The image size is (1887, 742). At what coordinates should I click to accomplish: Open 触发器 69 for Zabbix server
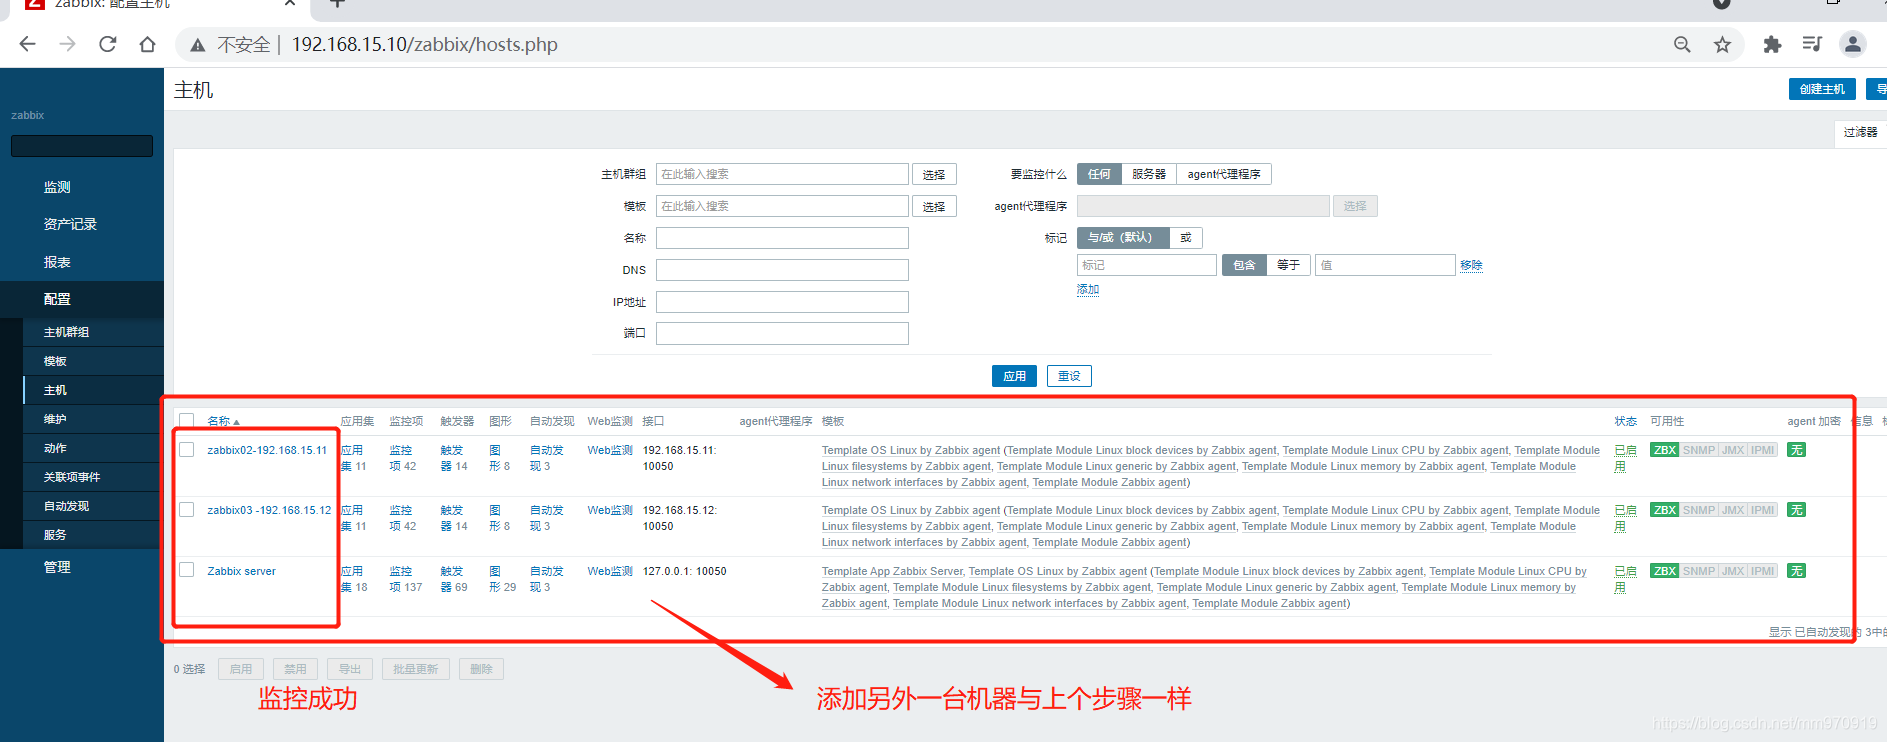[x=453, y=579]
